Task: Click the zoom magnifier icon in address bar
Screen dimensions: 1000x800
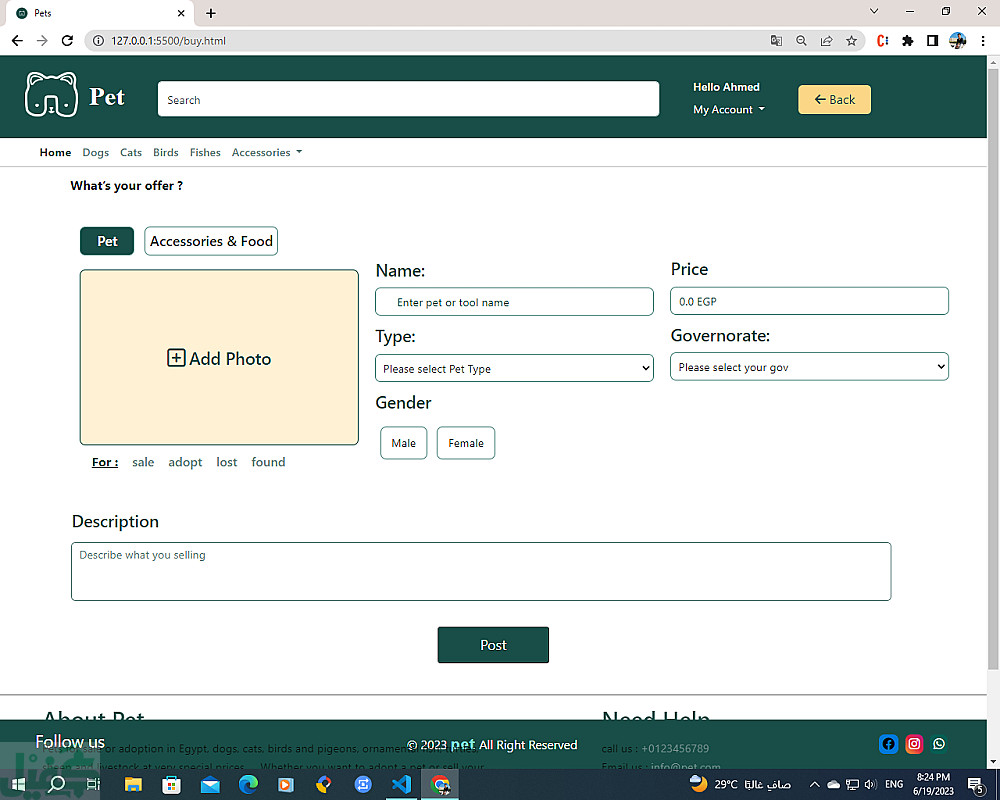Action: click(x=801, y=41)
